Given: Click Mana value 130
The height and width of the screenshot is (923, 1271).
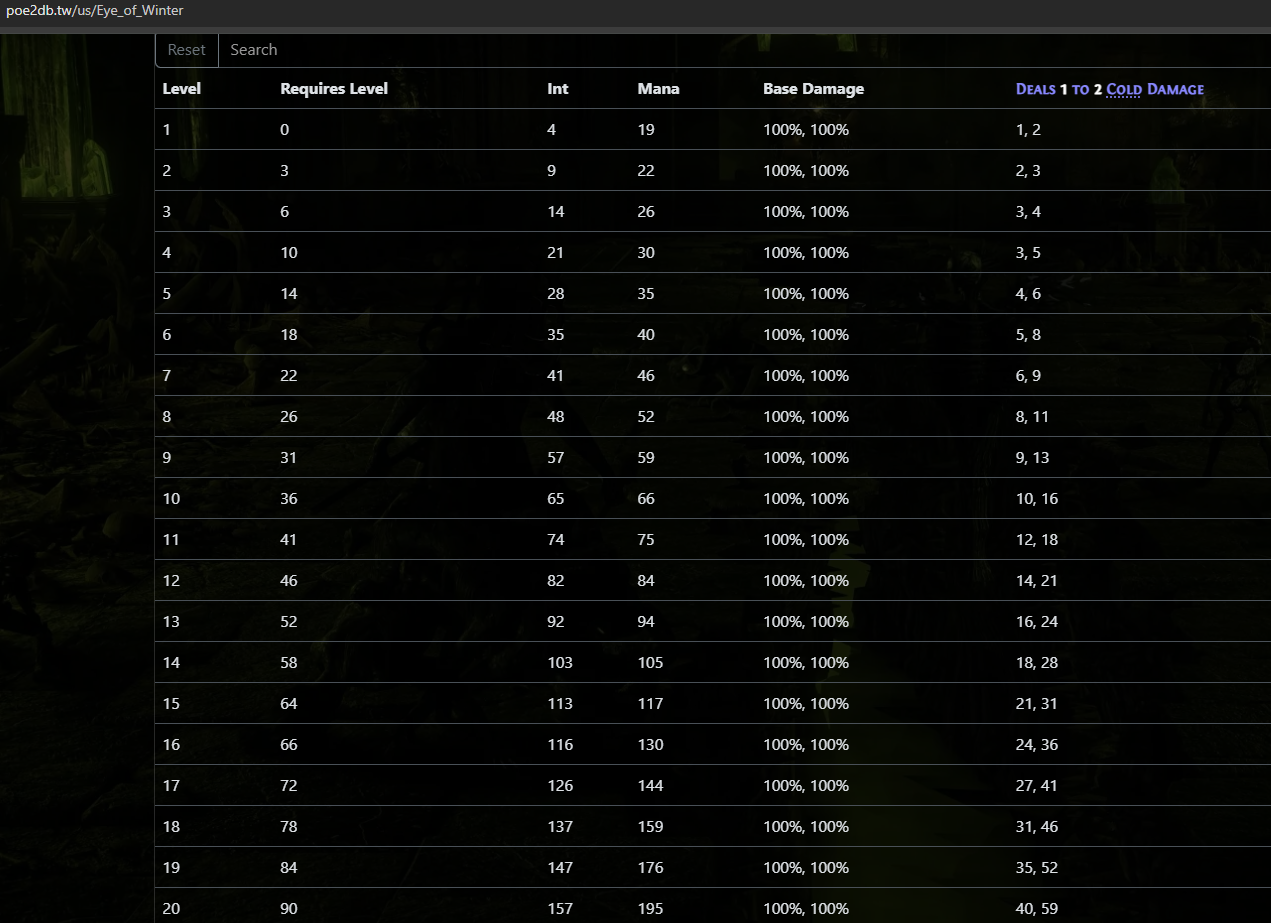Looking at the screenshot, I should 650,745.
